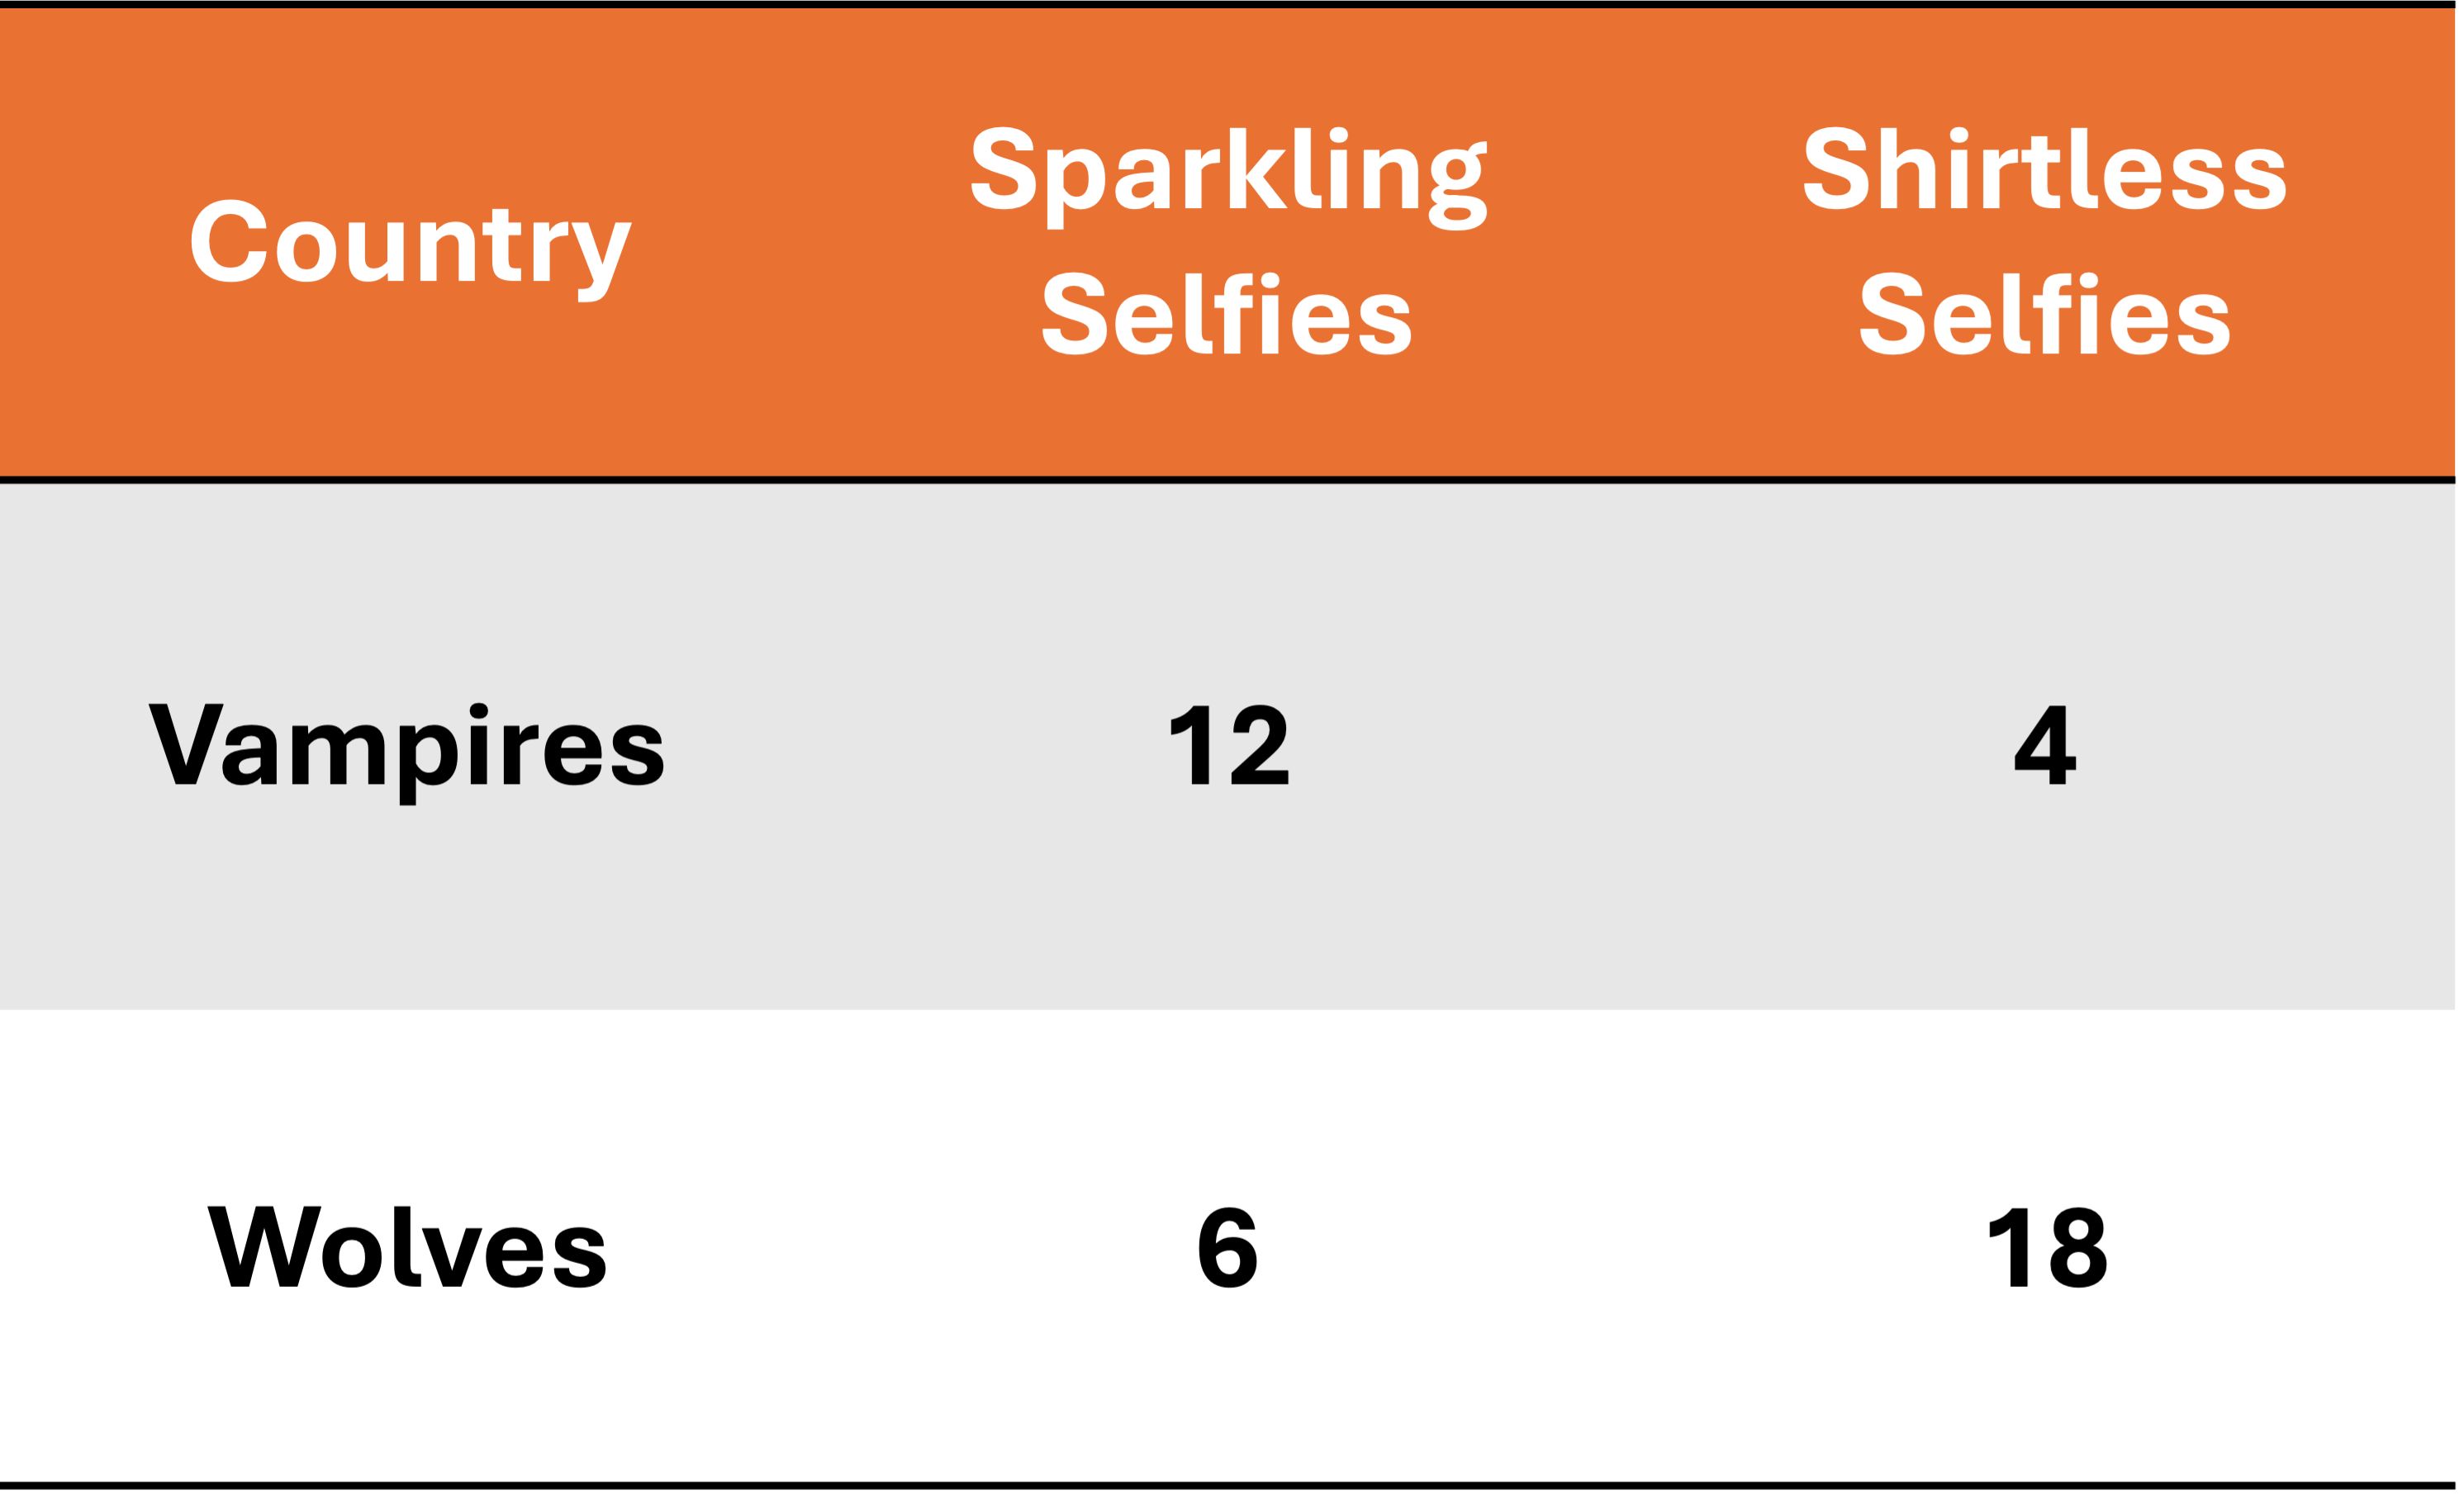Click the black divider line under the orange header
The image size is (2464, 1495).
click(1228, 480)
